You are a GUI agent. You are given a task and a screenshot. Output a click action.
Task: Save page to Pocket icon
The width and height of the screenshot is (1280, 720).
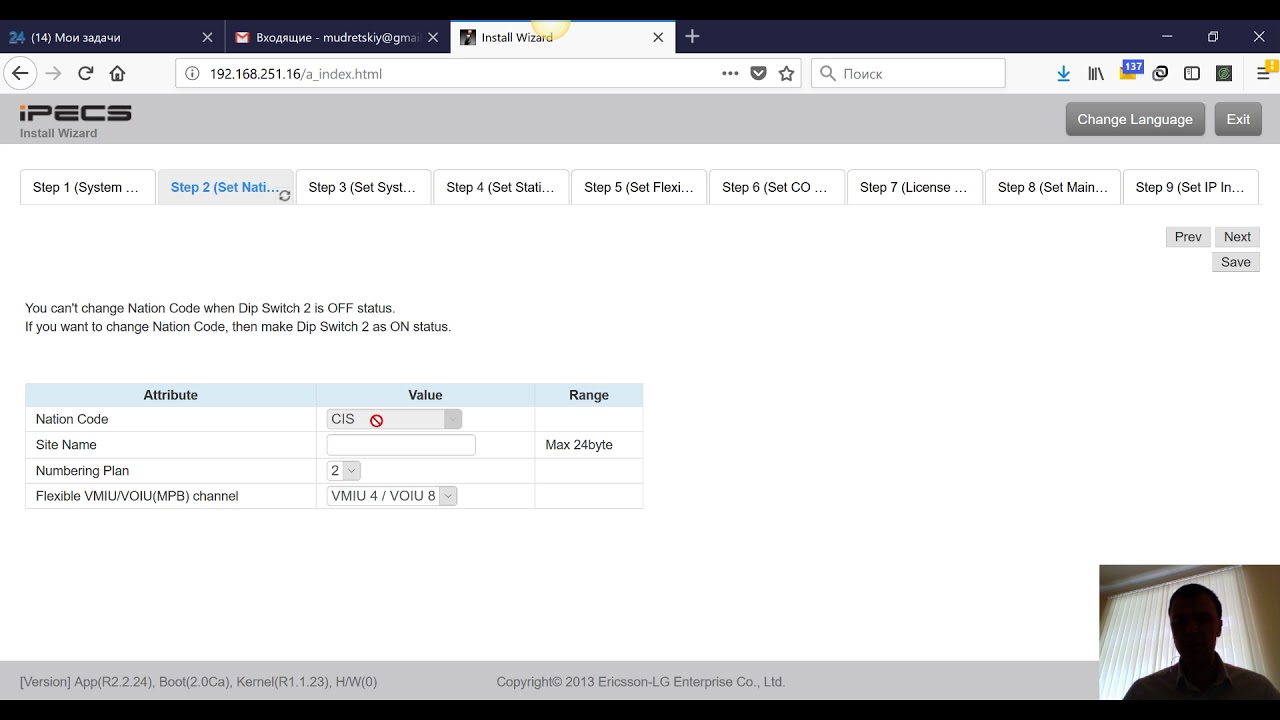pos(759,73)
